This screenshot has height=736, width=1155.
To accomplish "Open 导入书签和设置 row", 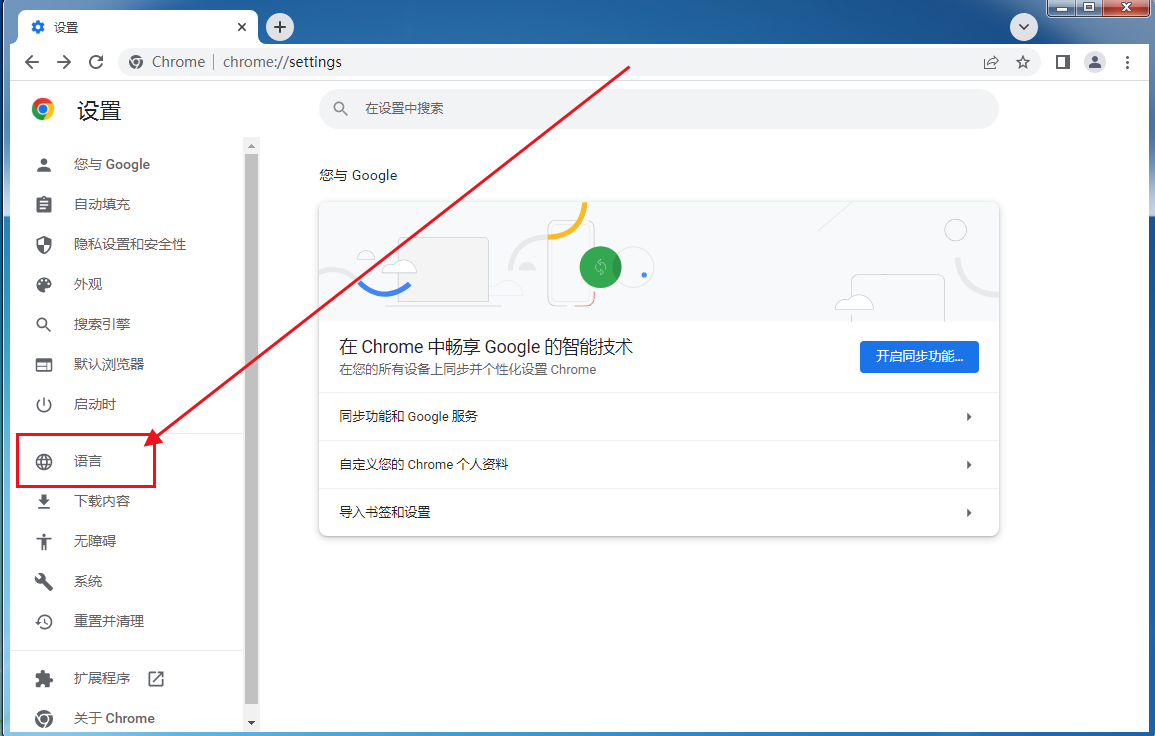I will click(x=659, y=513).
